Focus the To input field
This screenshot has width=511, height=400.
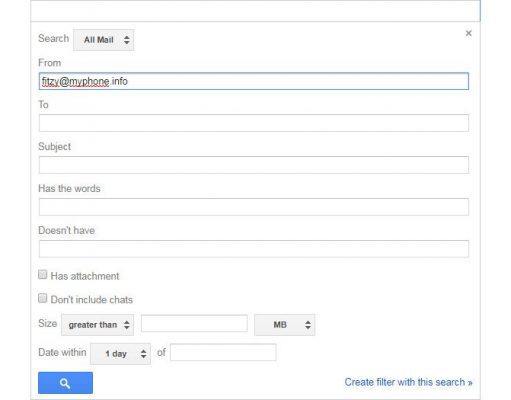coord(254,123)
